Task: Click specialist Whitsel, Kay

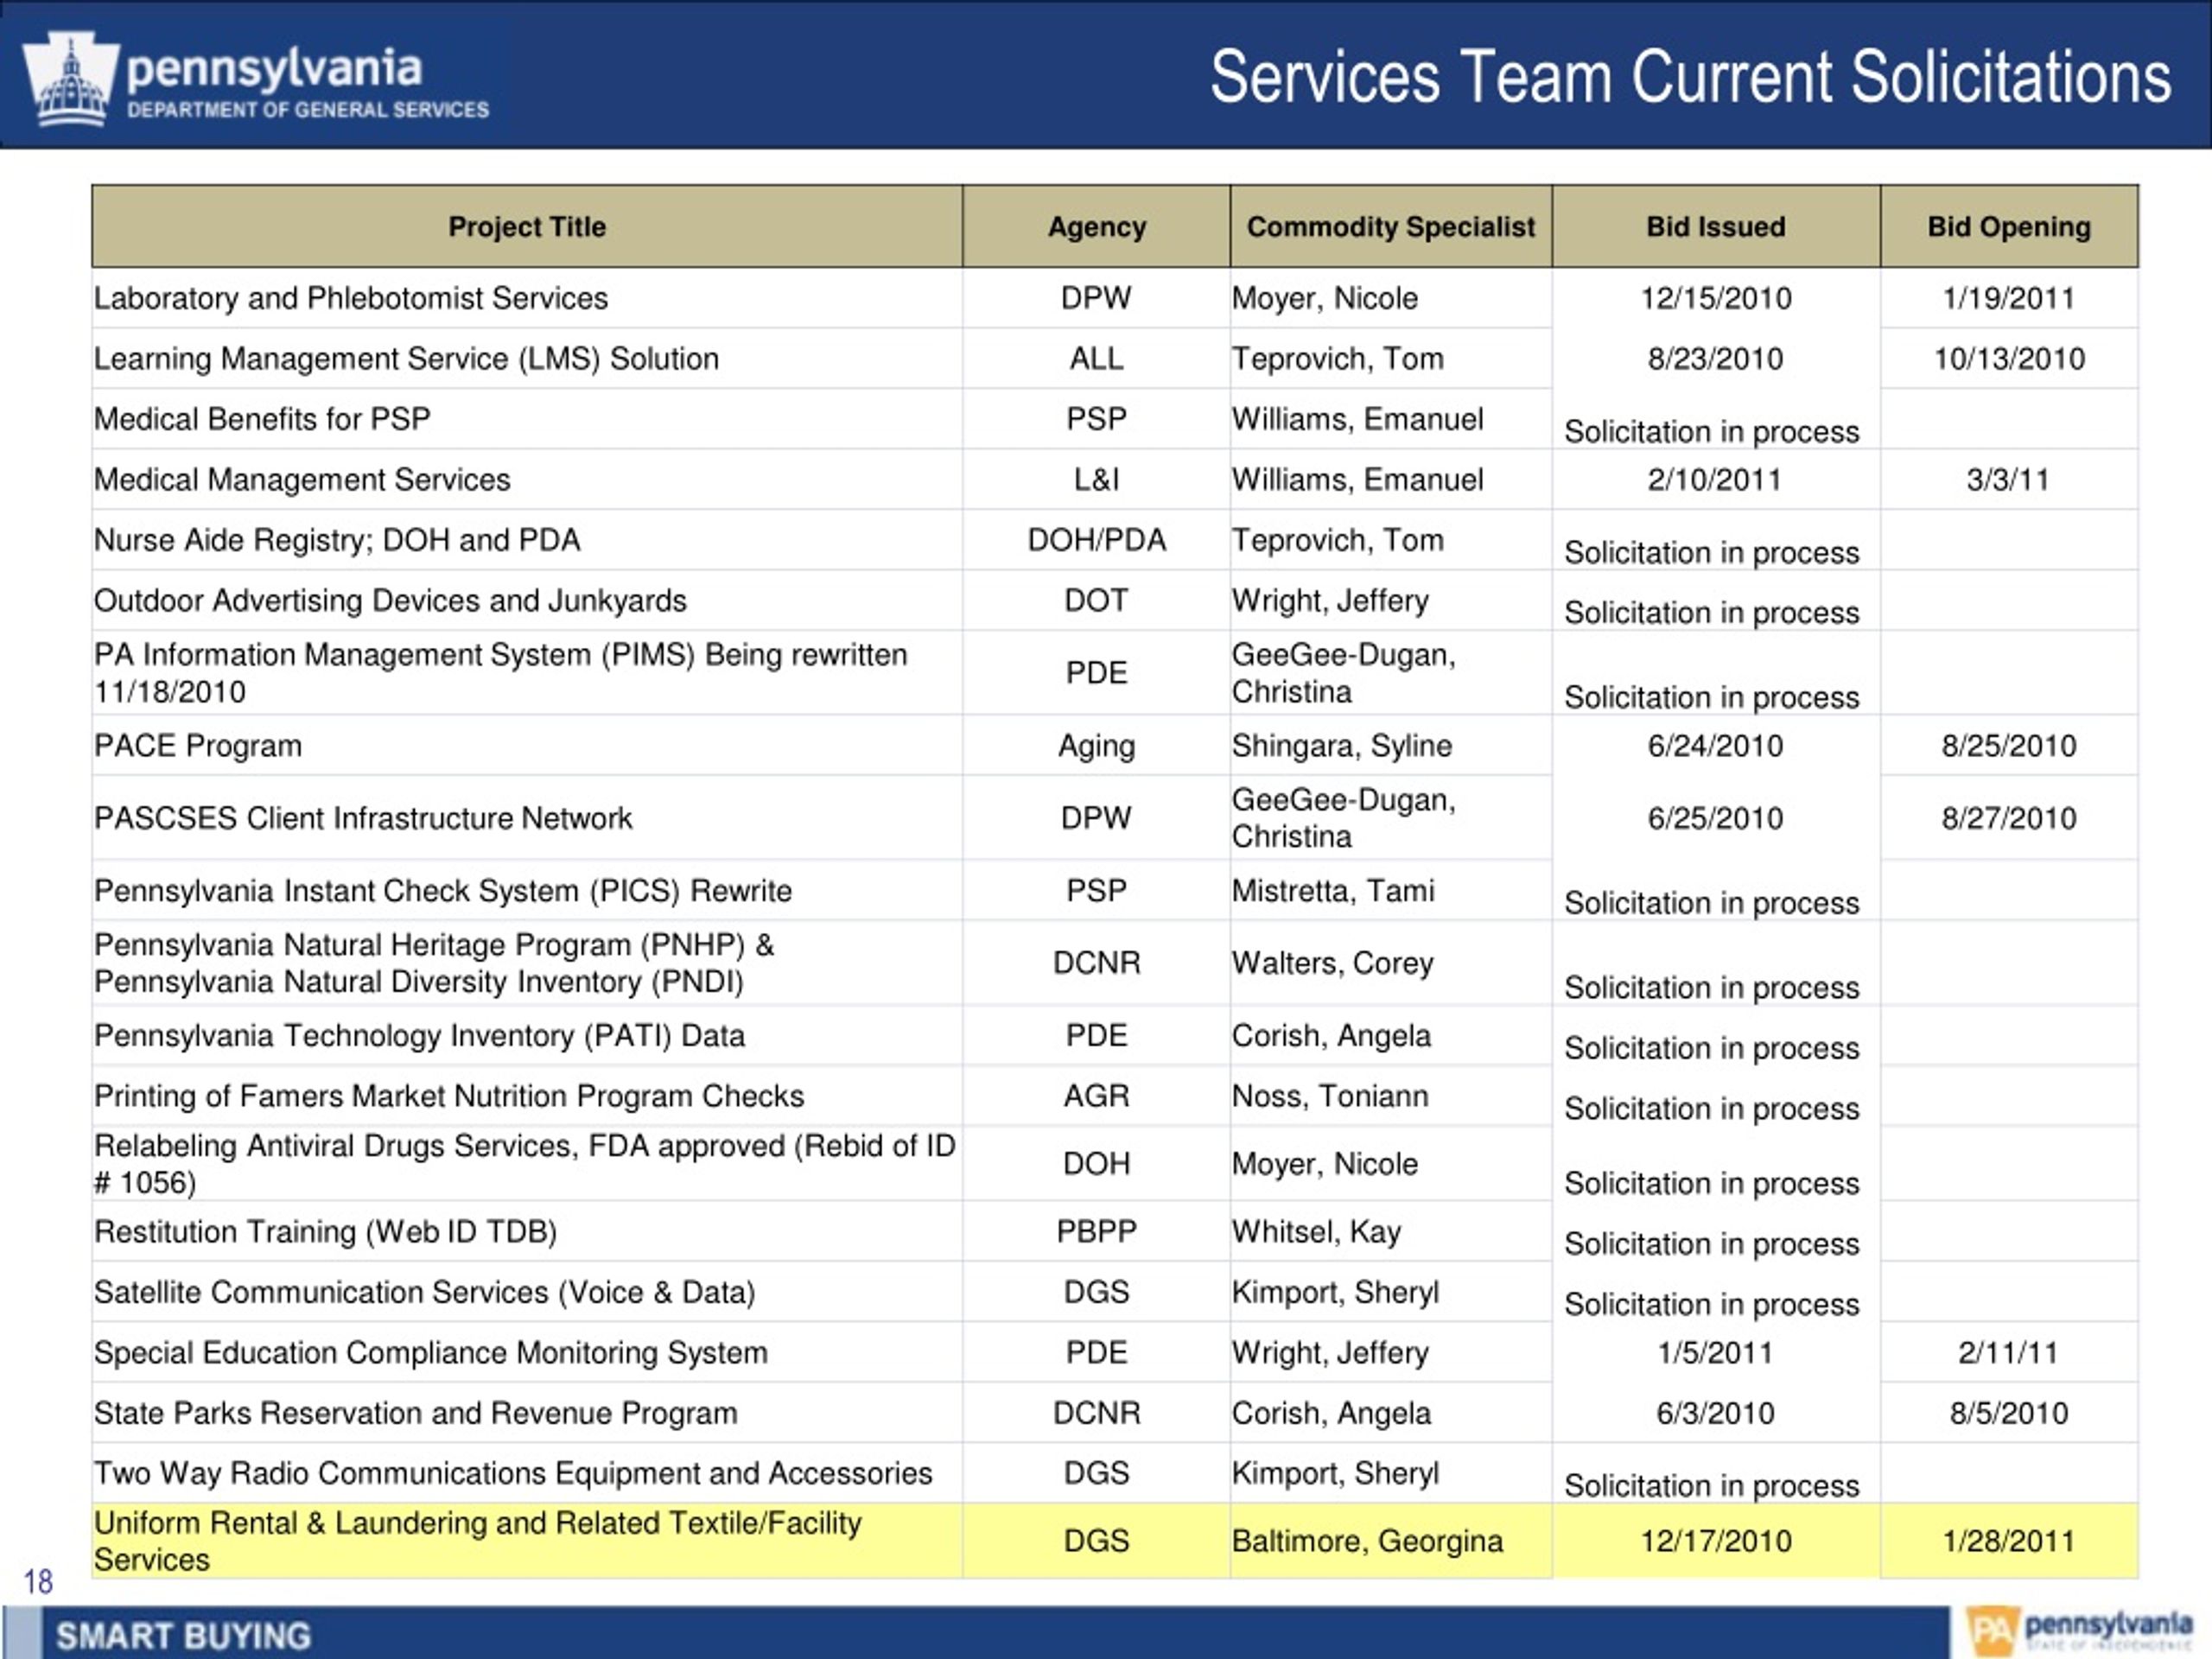Action: [1316, 1232]
